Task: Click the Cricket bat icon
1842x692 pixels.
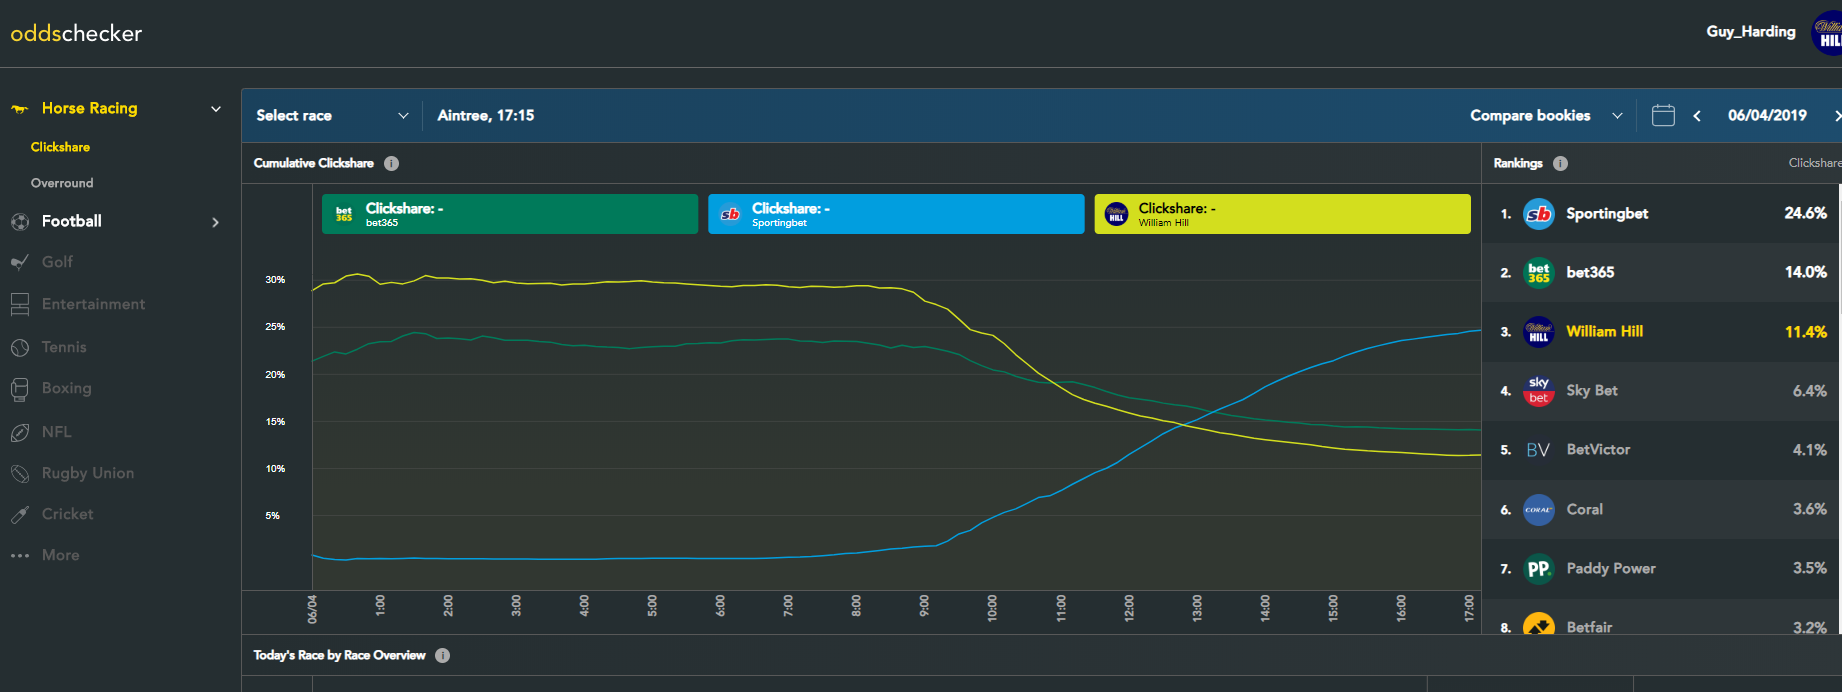Action: click(x=20, y=514)
